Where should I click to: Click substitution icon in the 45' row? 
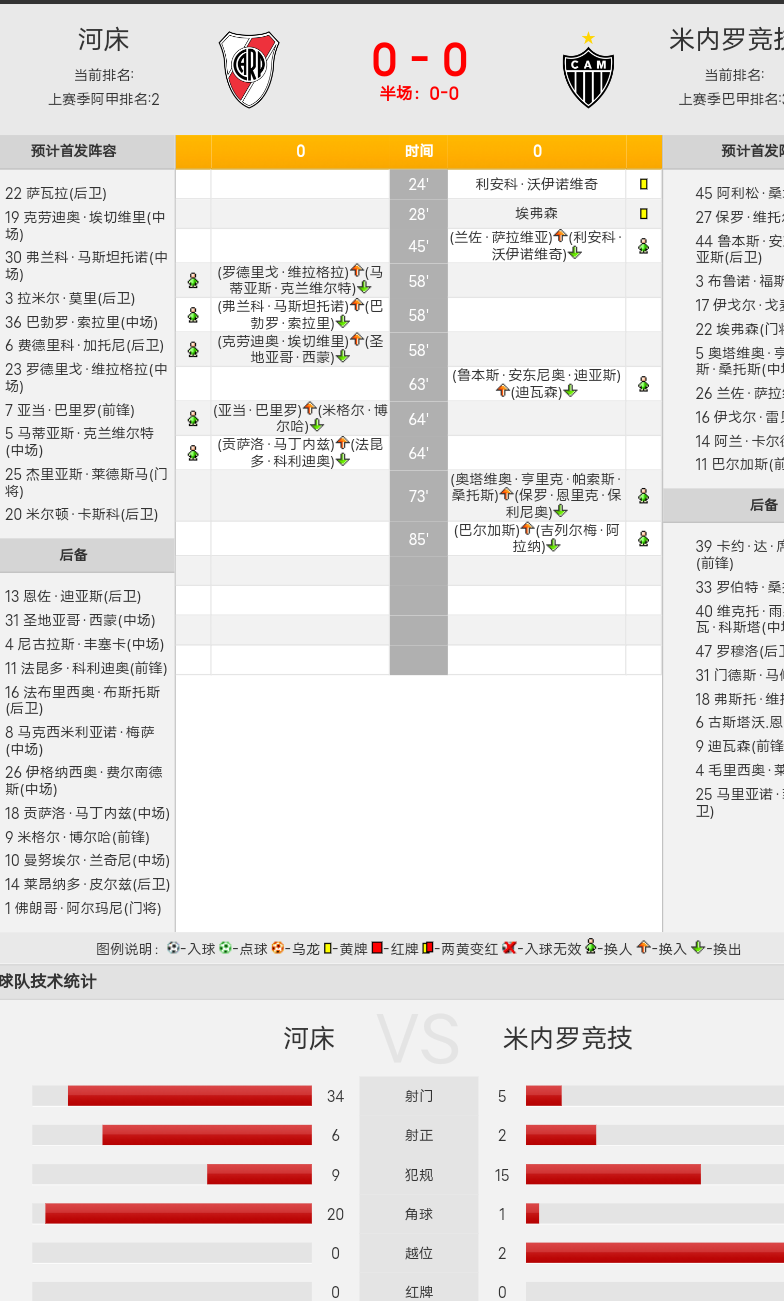(644, 246)
